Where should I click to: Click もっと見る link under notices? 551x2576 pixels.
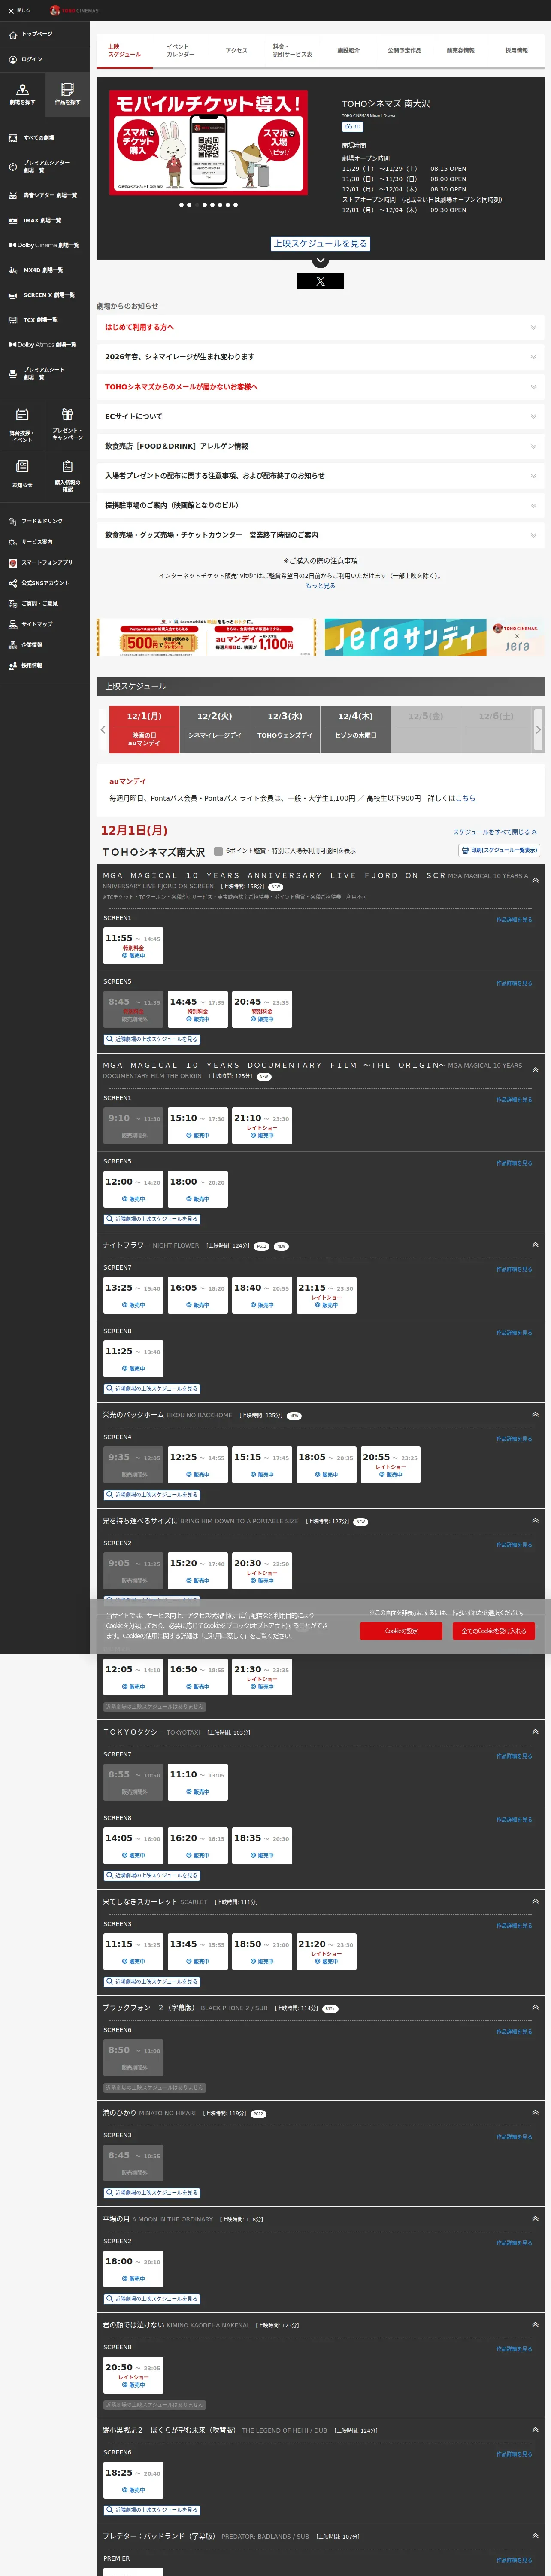(320, 586)
